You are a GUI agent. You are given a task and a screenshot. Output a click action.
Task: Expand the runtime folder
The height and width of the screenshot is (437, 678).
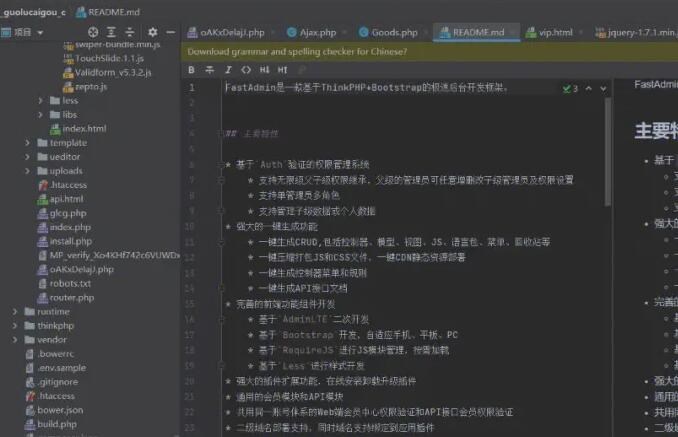[15, 312]
